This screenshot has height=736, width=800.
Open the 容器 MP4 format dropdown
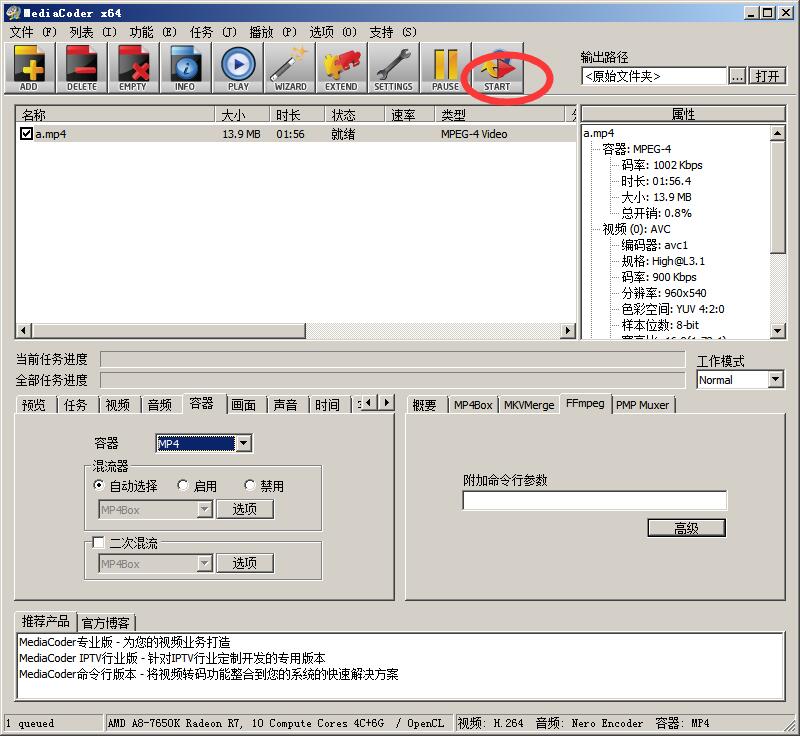(x=244, y=443)
